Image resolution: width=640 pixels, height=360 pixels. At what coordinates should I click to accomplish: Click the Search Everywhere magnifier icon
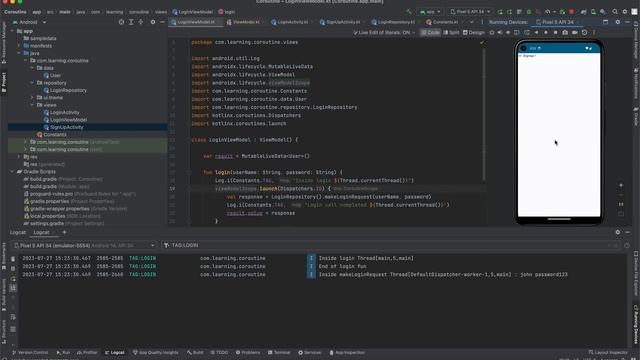tap(615, 12)
